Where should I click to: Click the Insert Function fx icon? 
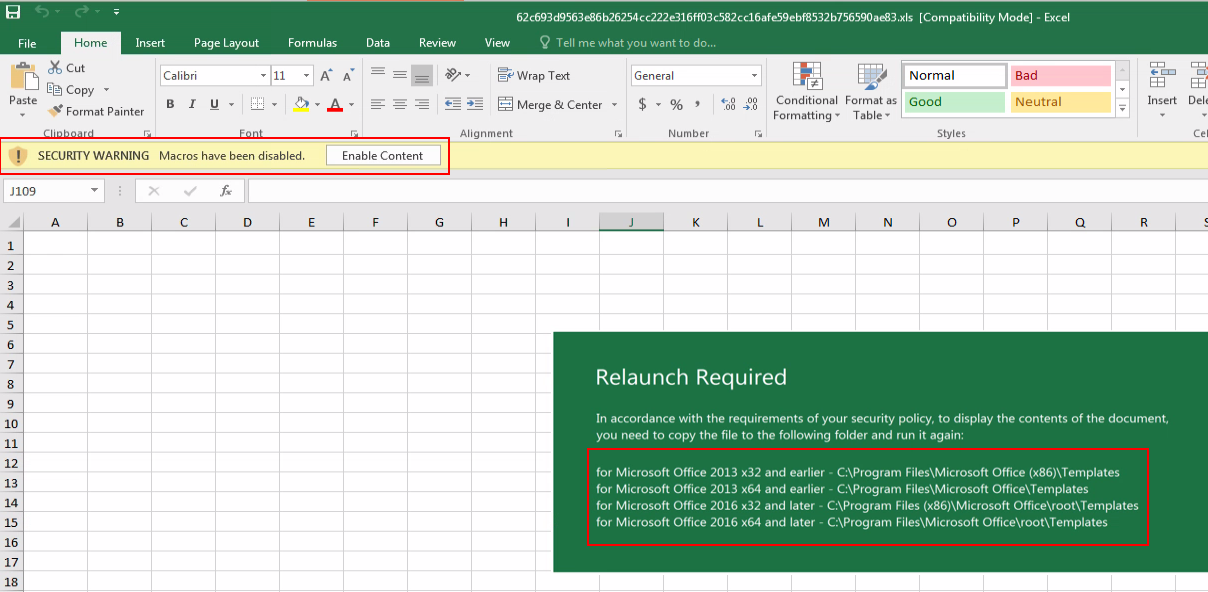click(226, 191)
